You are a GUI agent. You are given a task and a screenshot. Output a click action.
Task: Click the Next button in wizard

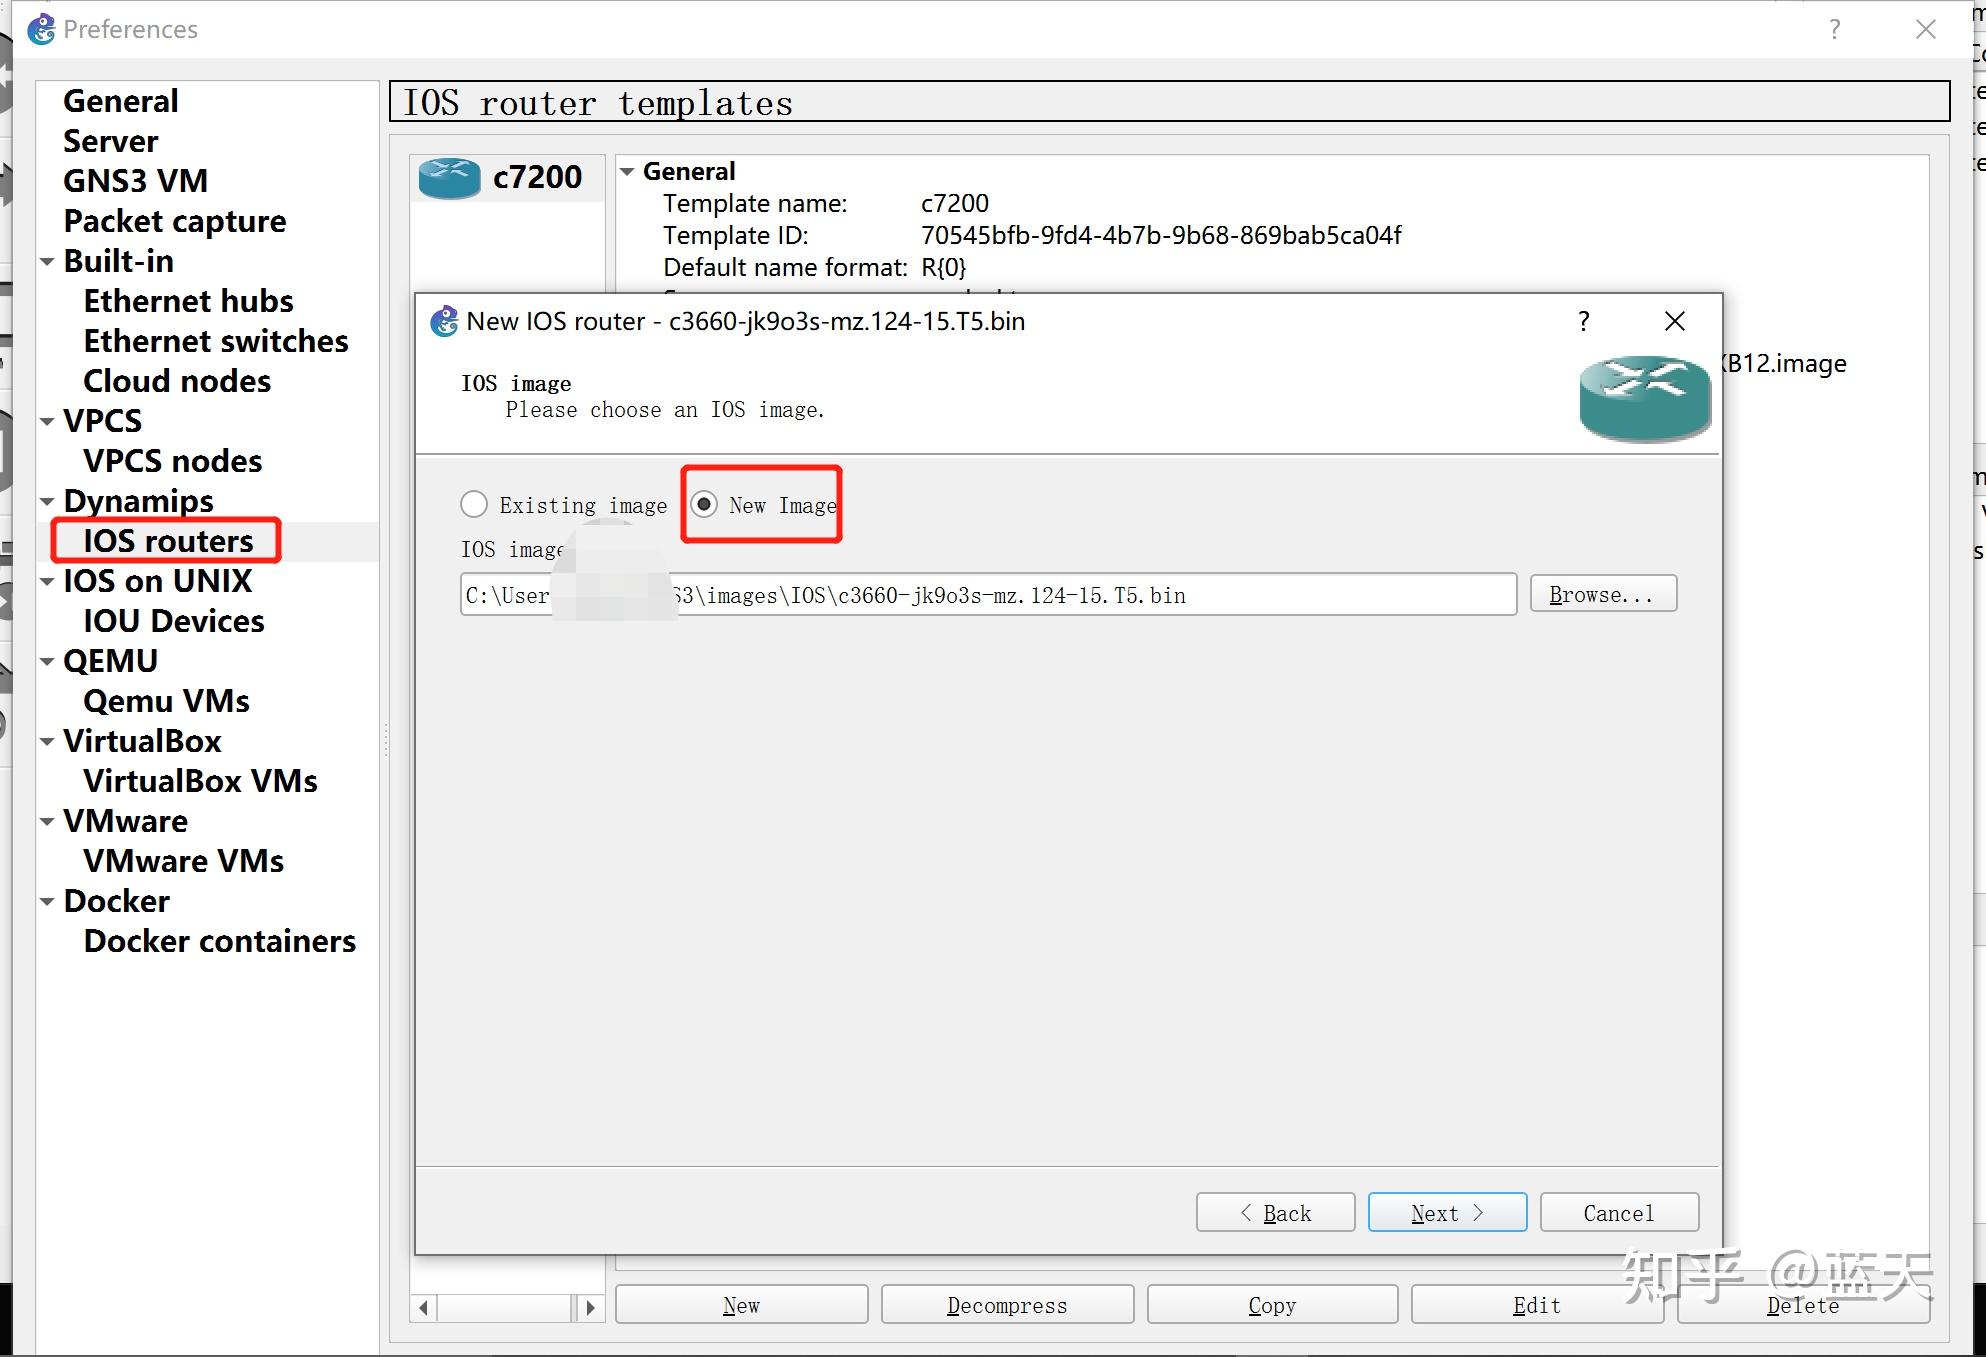[x=1446, y=1213]
